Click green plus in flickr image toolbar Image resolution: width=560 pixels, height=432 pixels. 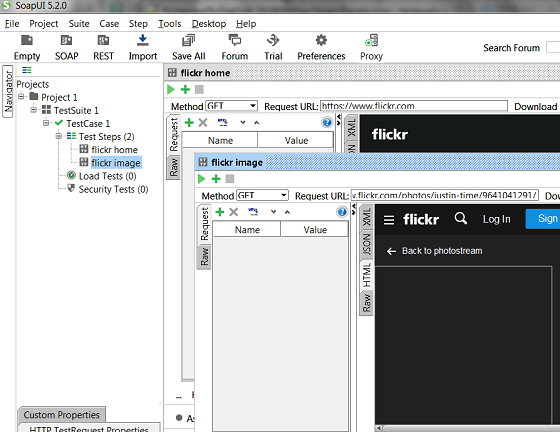pyautogui.click(x=216, y=179)
